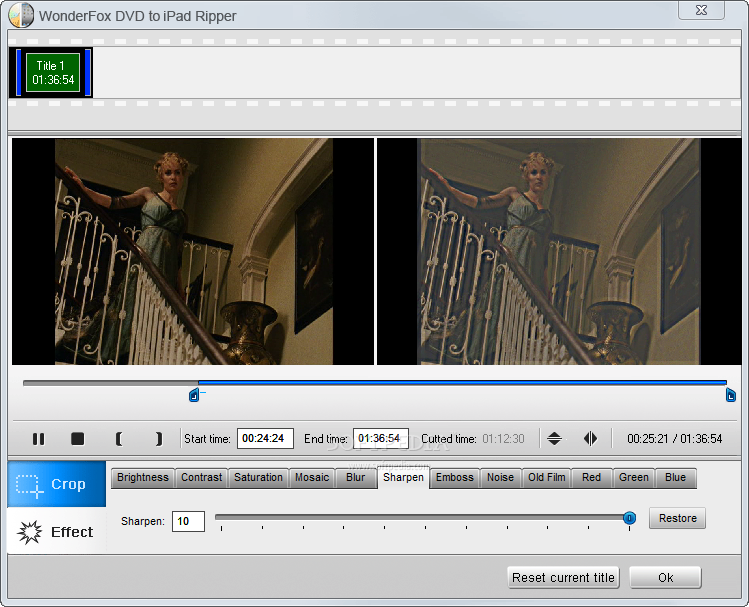Switch to the Blur tab
Screen dimensions: 749x607
pyautogui.click(x=355, y=478)
